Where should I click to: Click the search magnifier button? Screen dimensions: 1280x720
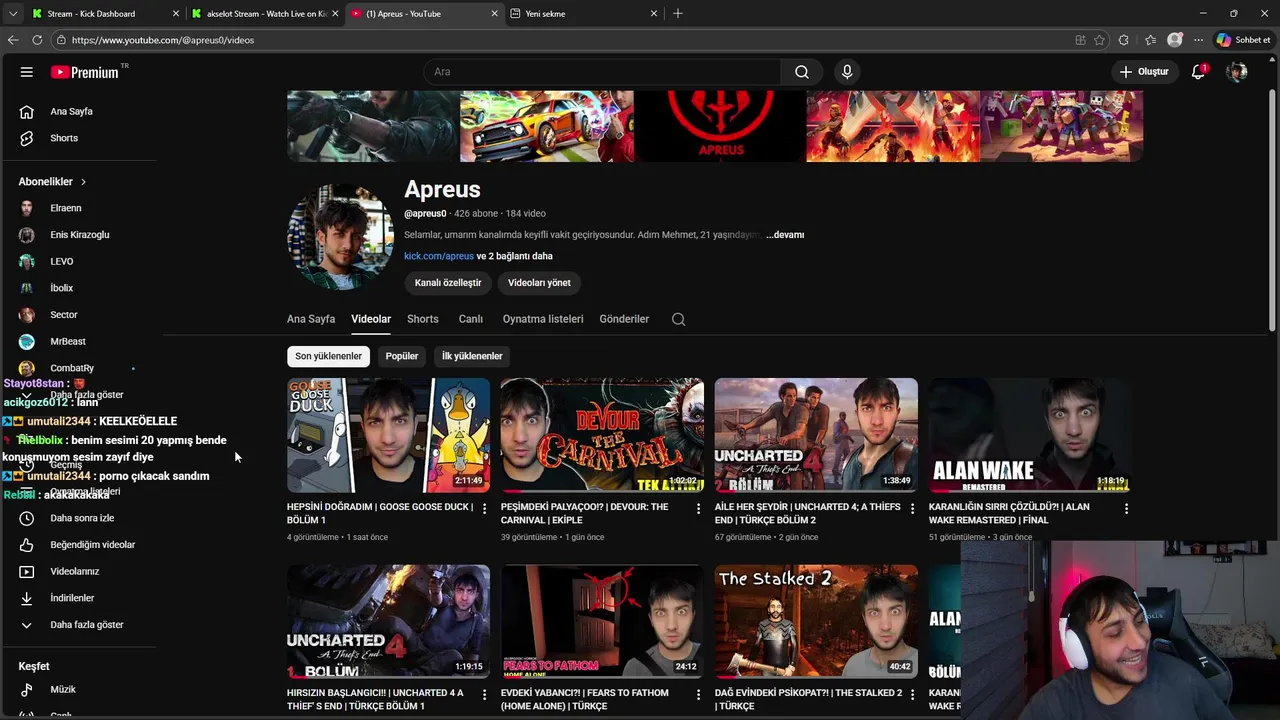tap(802, 72)
